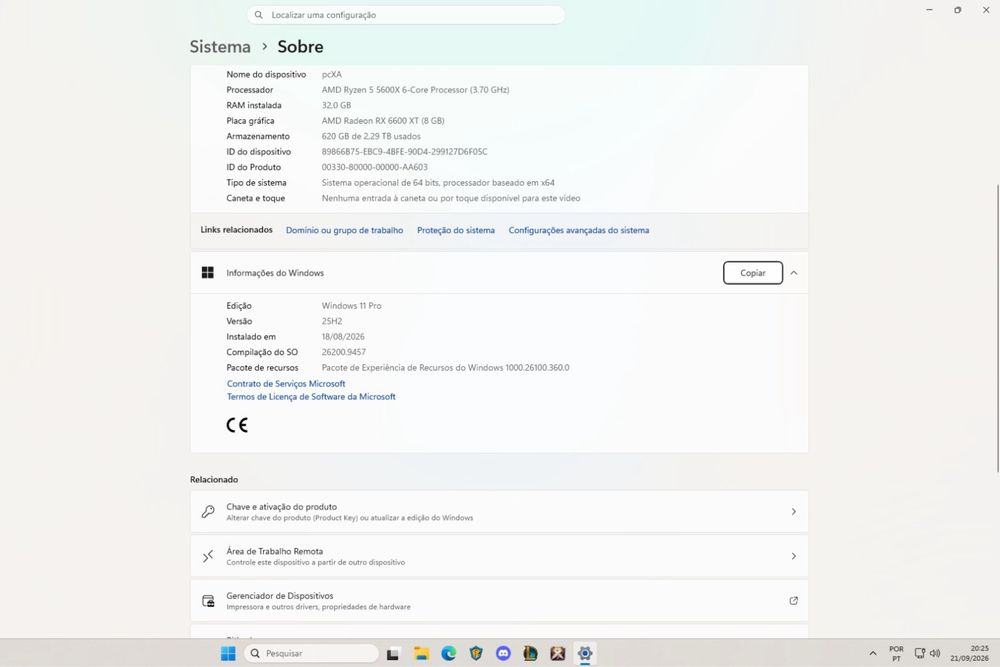Select the edition value Windows 11 Pro
The image size is (1000, 667).
point(351,306)
